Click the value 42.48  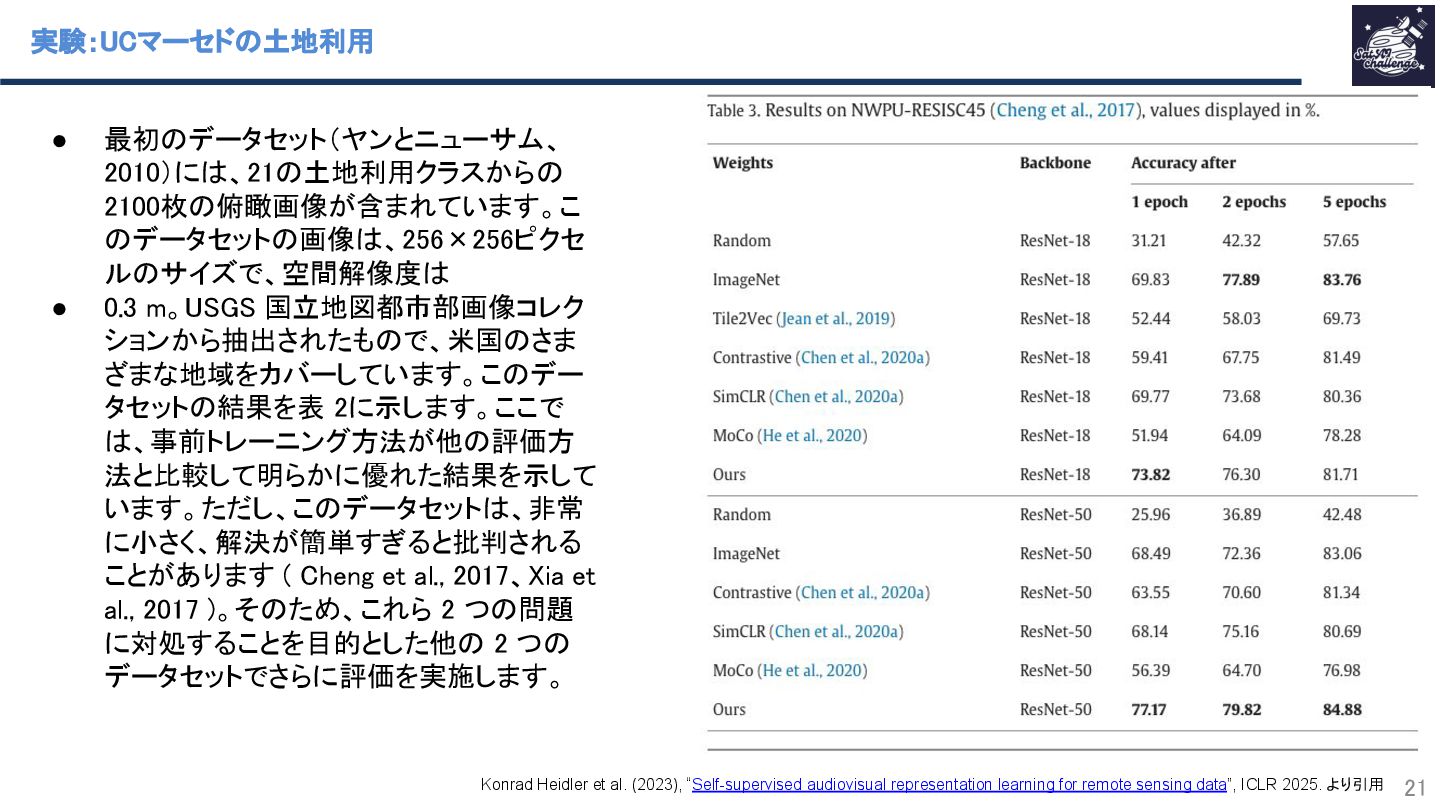point(1342,515)
